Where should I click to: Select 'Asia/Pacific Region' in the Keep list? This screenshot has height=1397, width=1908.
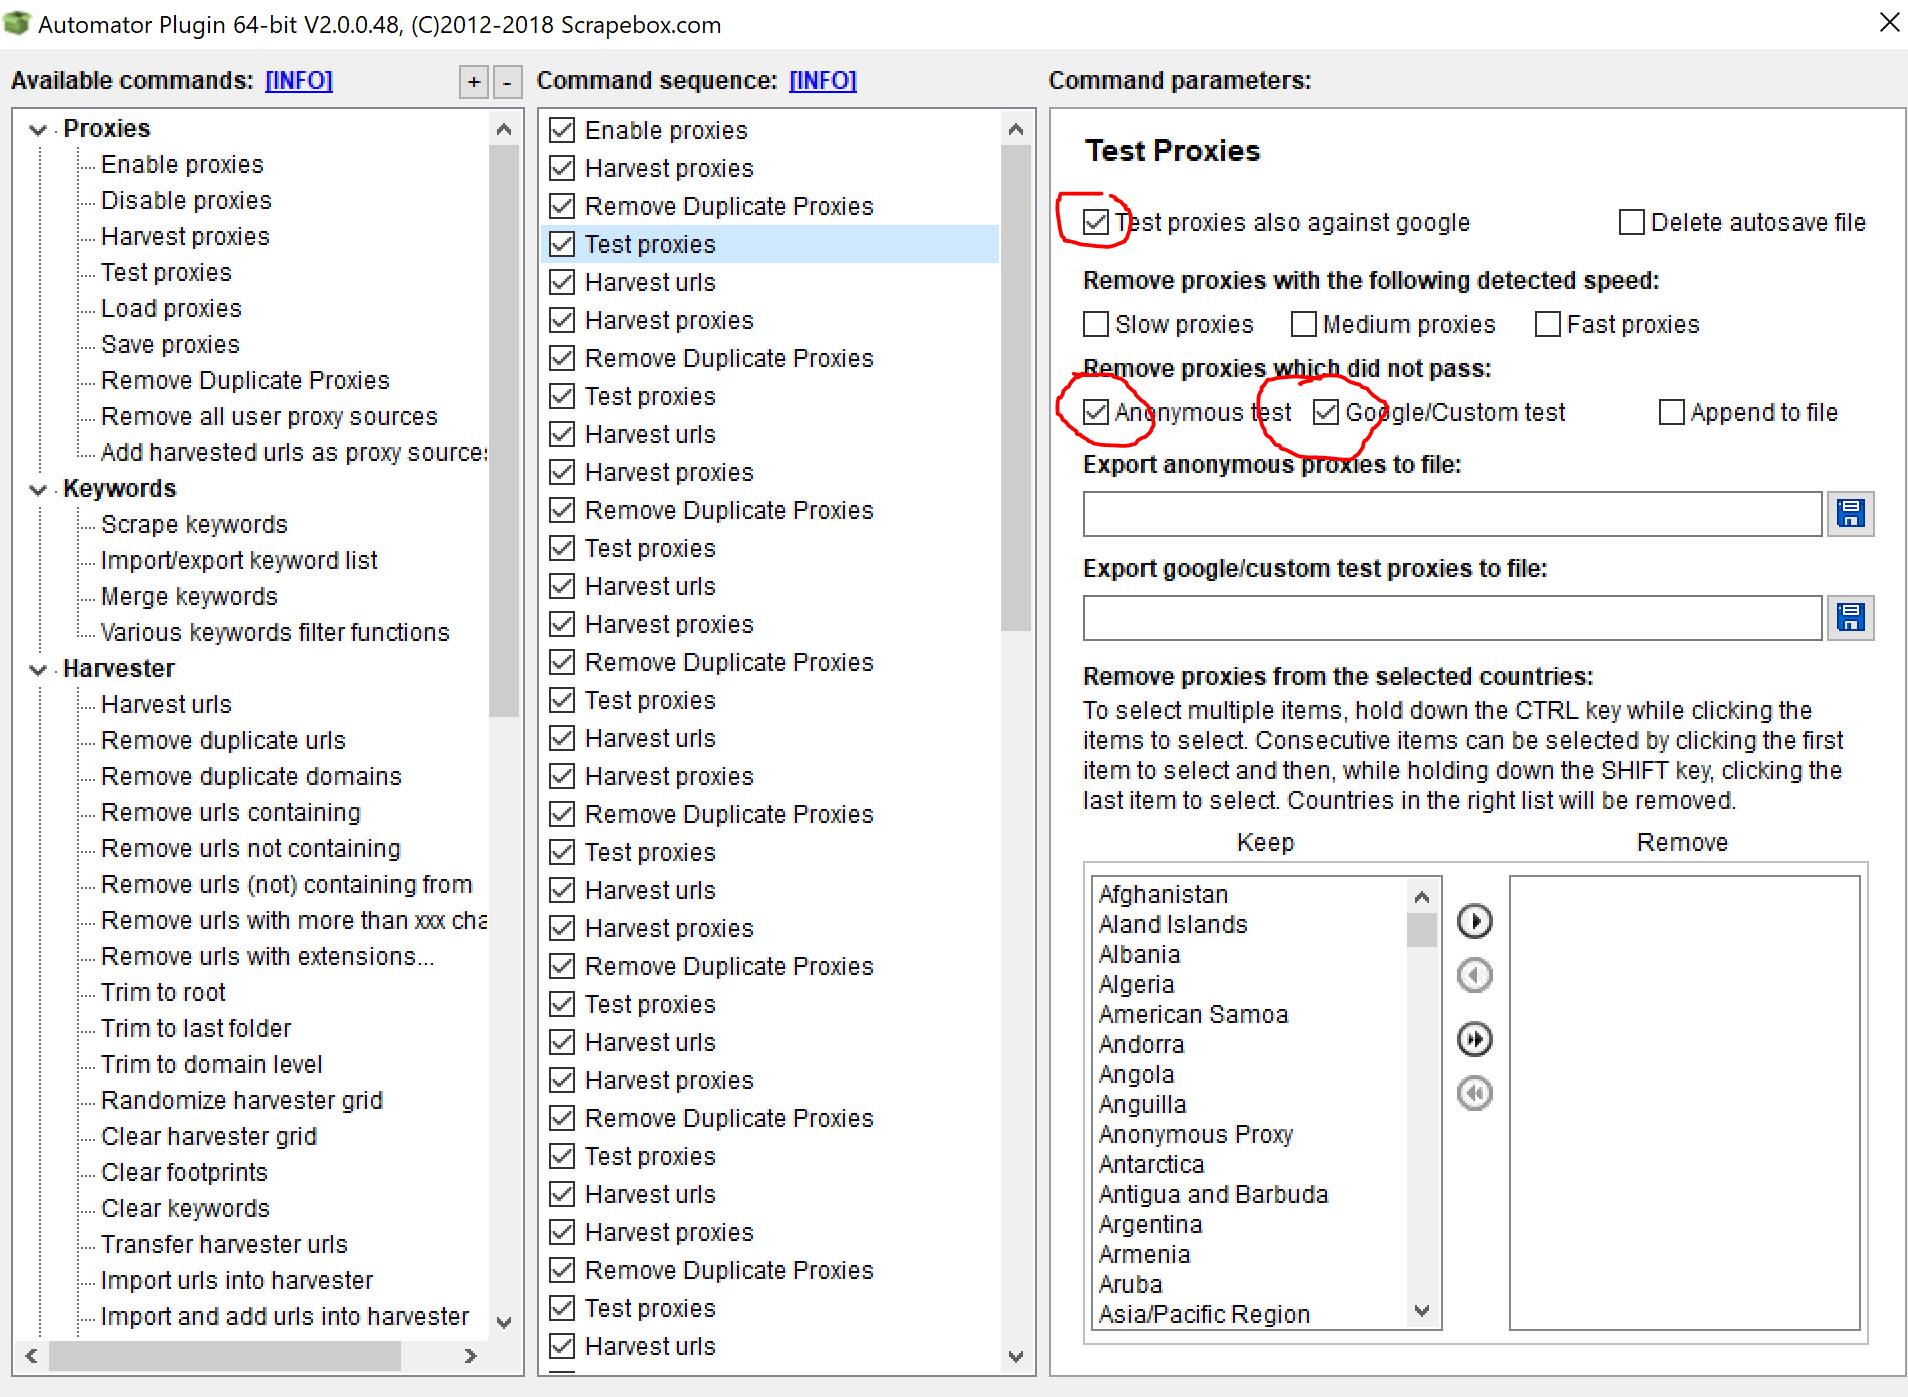point(1204,1314)
